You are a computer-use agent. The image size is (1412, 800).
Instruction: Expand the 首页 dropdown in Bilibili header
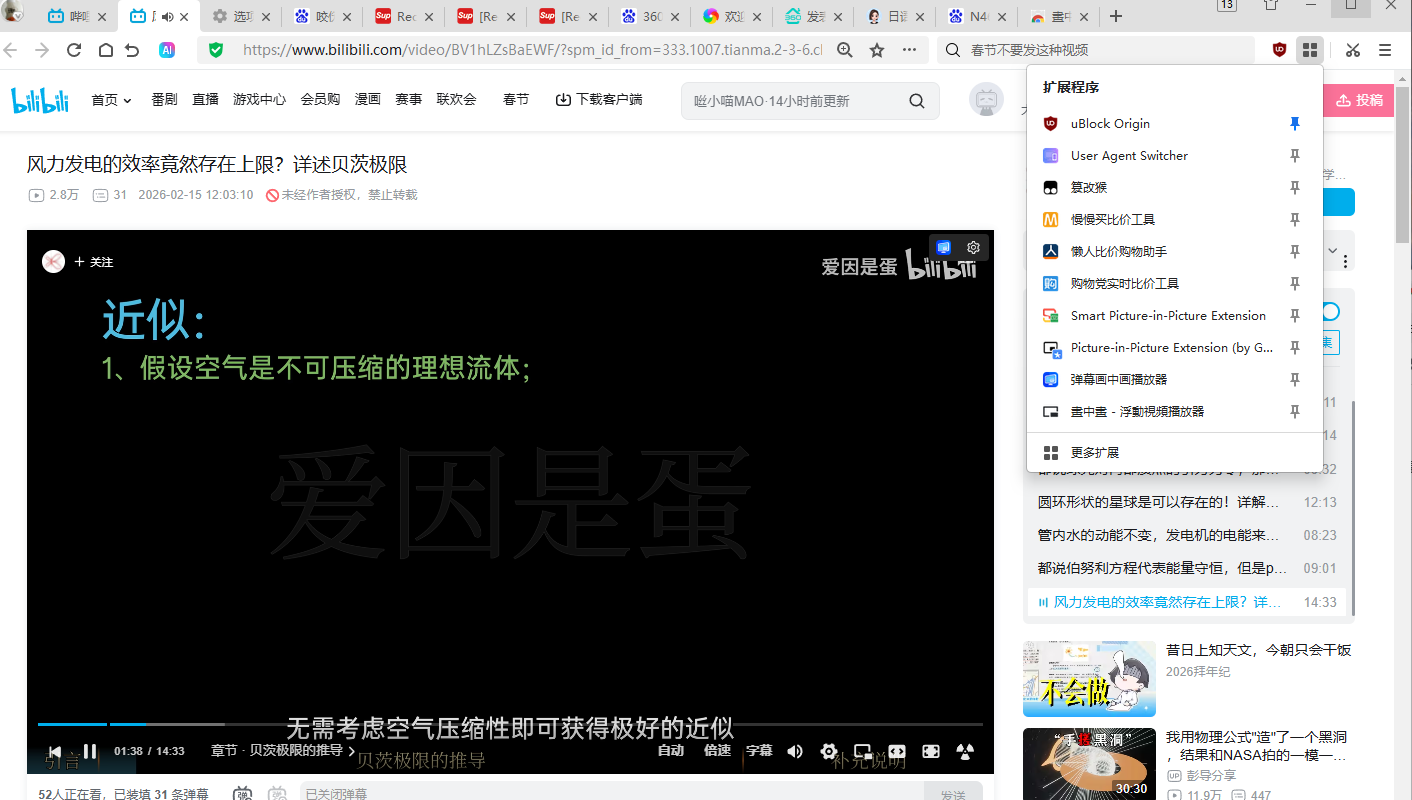111,100
